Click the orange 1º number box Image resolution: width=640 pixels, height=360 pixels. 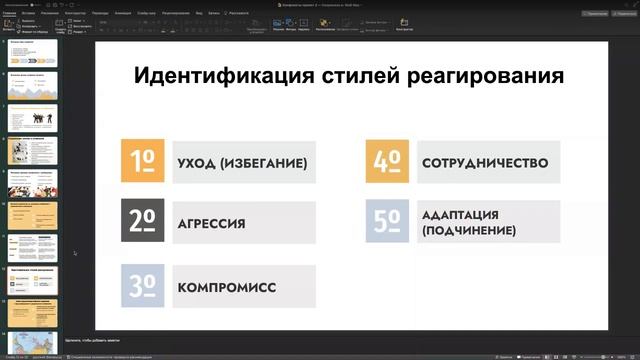(143, 160)
